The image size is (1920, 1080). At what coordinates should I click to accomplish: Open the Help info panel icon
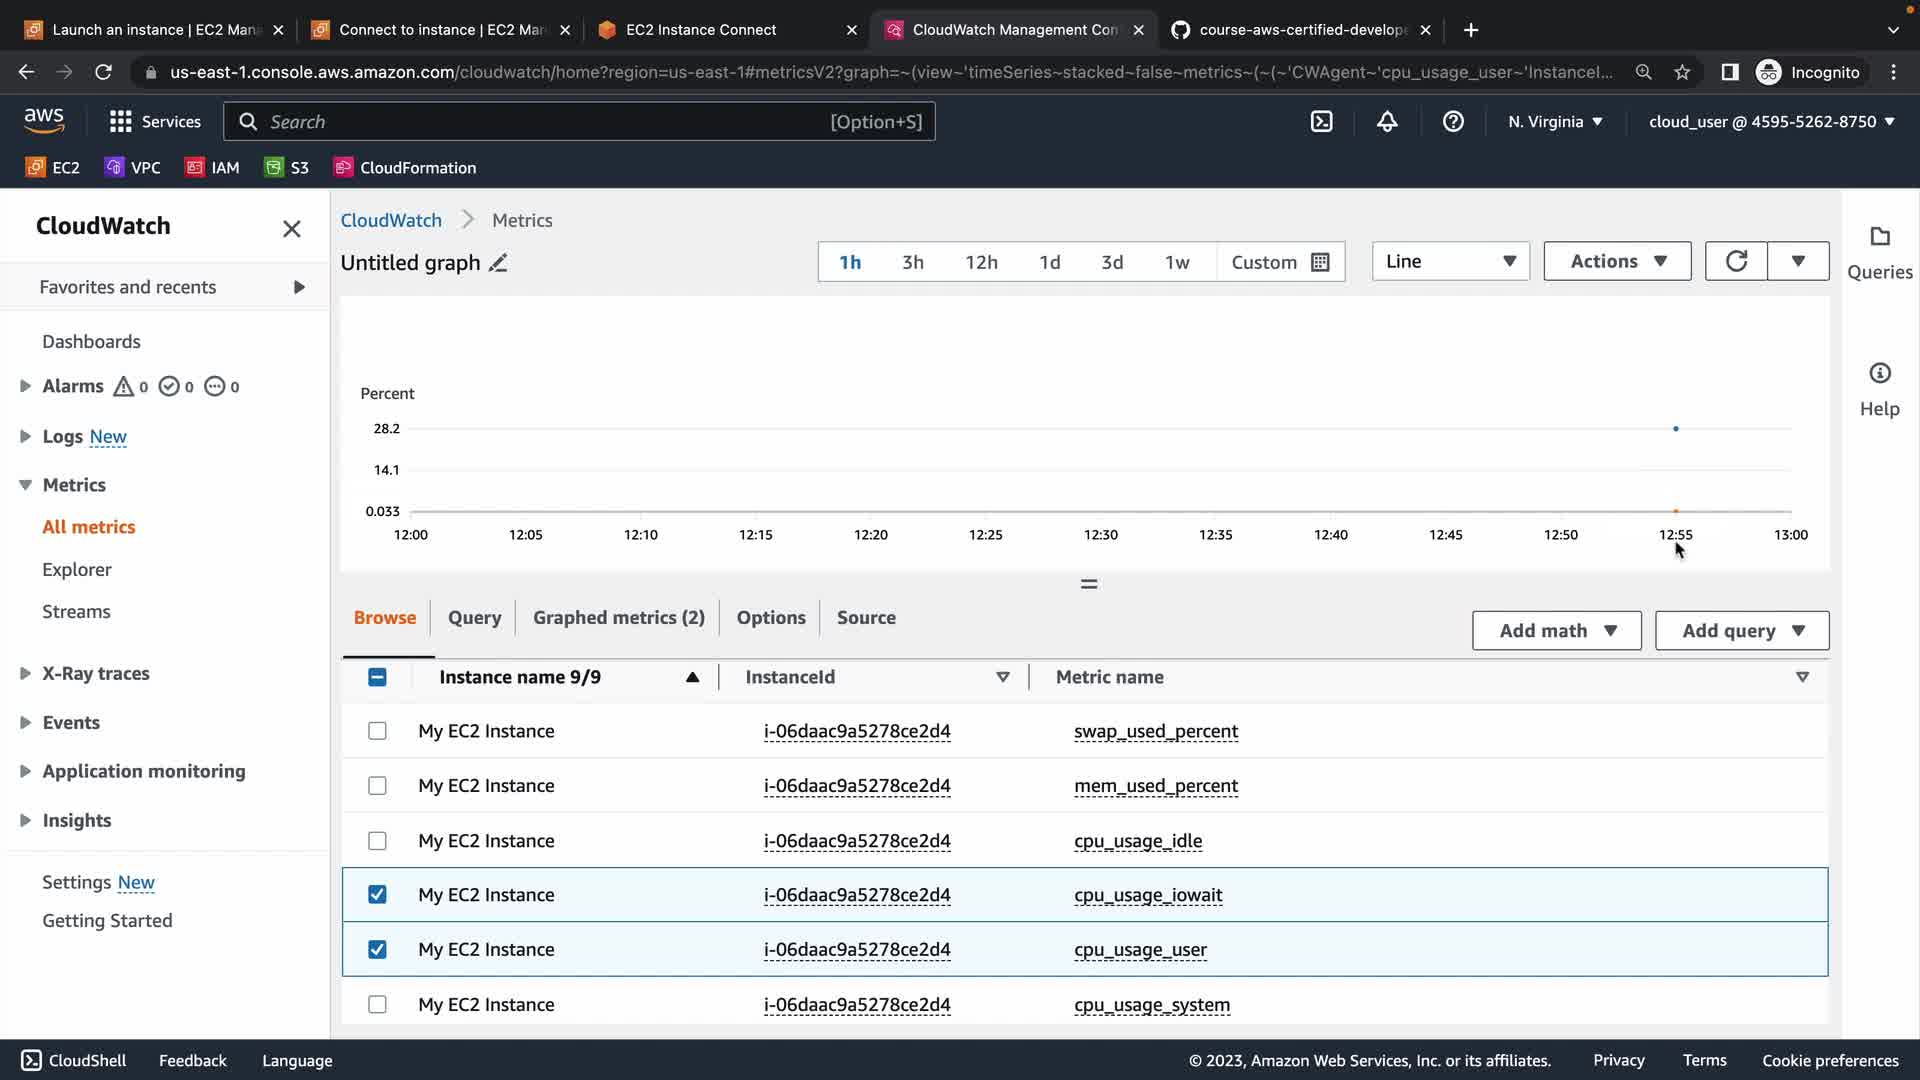click(x=1879, y=374)
